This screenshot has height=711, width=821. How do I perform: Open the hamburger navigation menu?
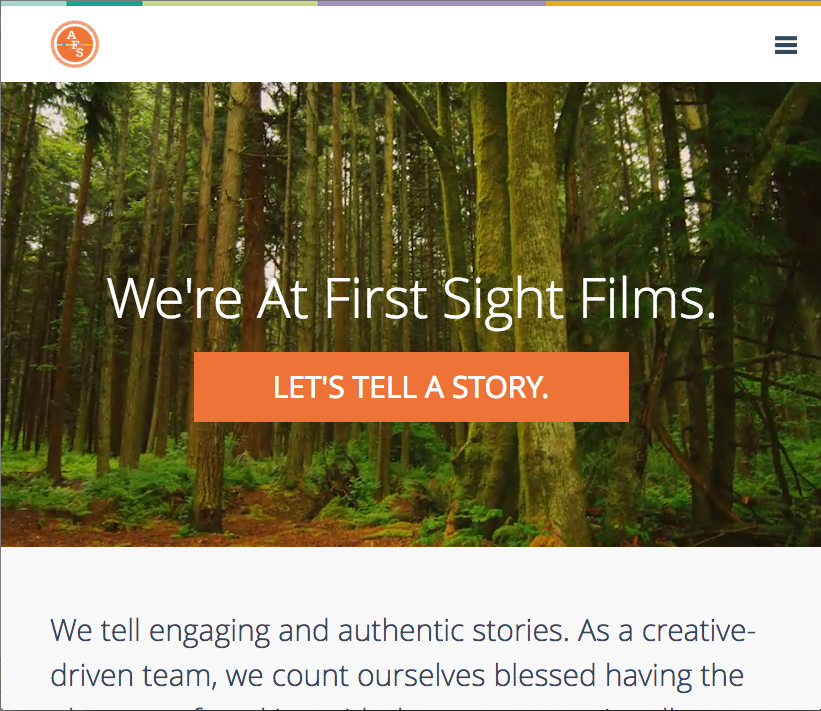785,45
